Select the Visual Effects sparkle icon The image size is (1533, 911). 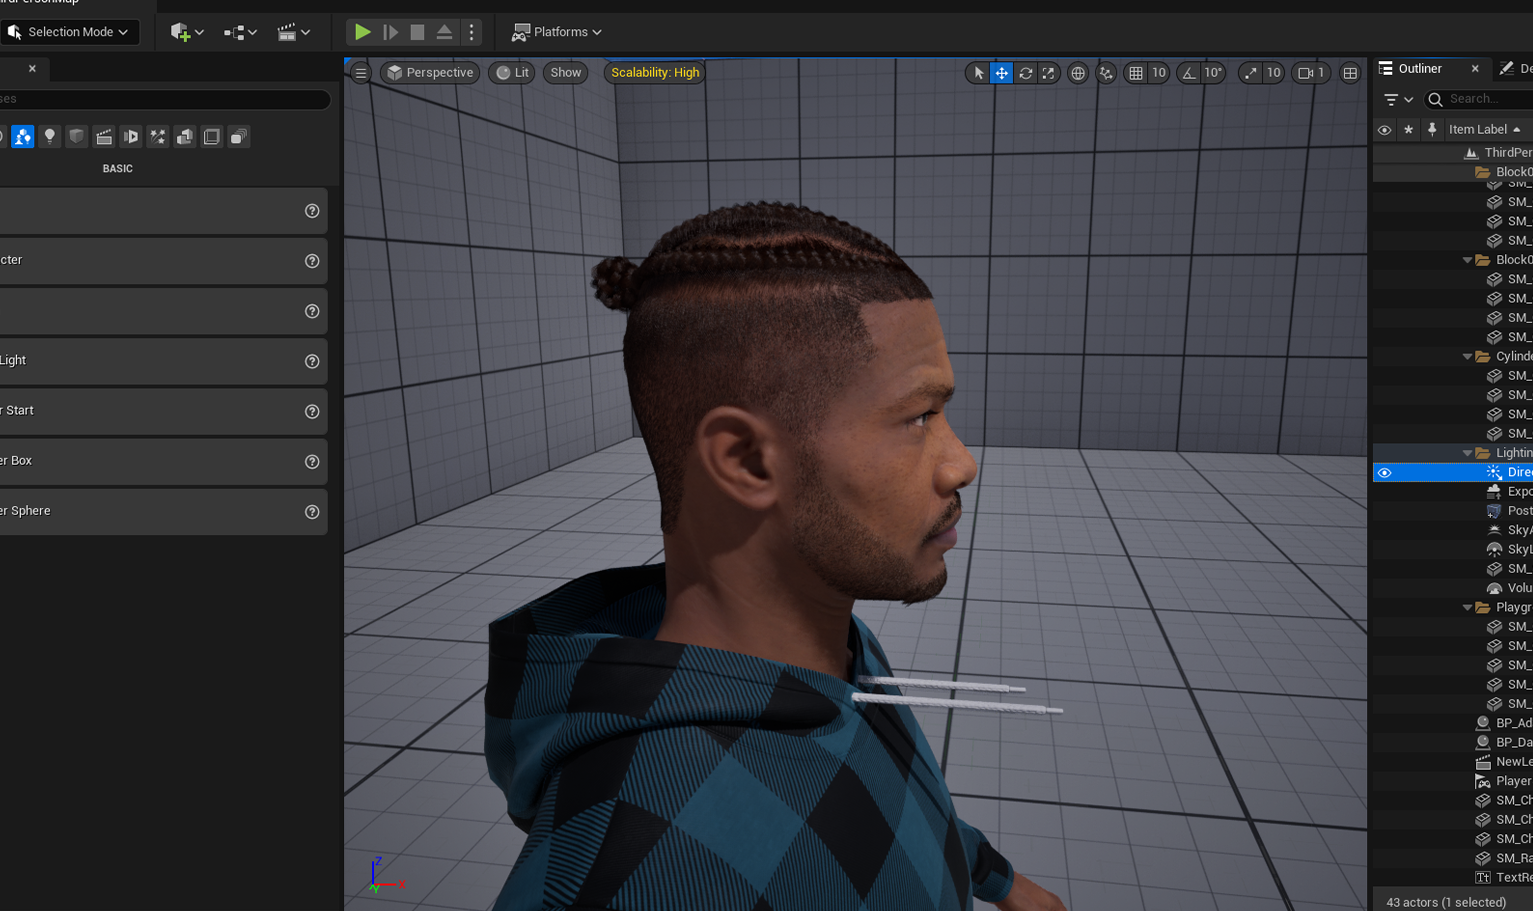(157, 137)
